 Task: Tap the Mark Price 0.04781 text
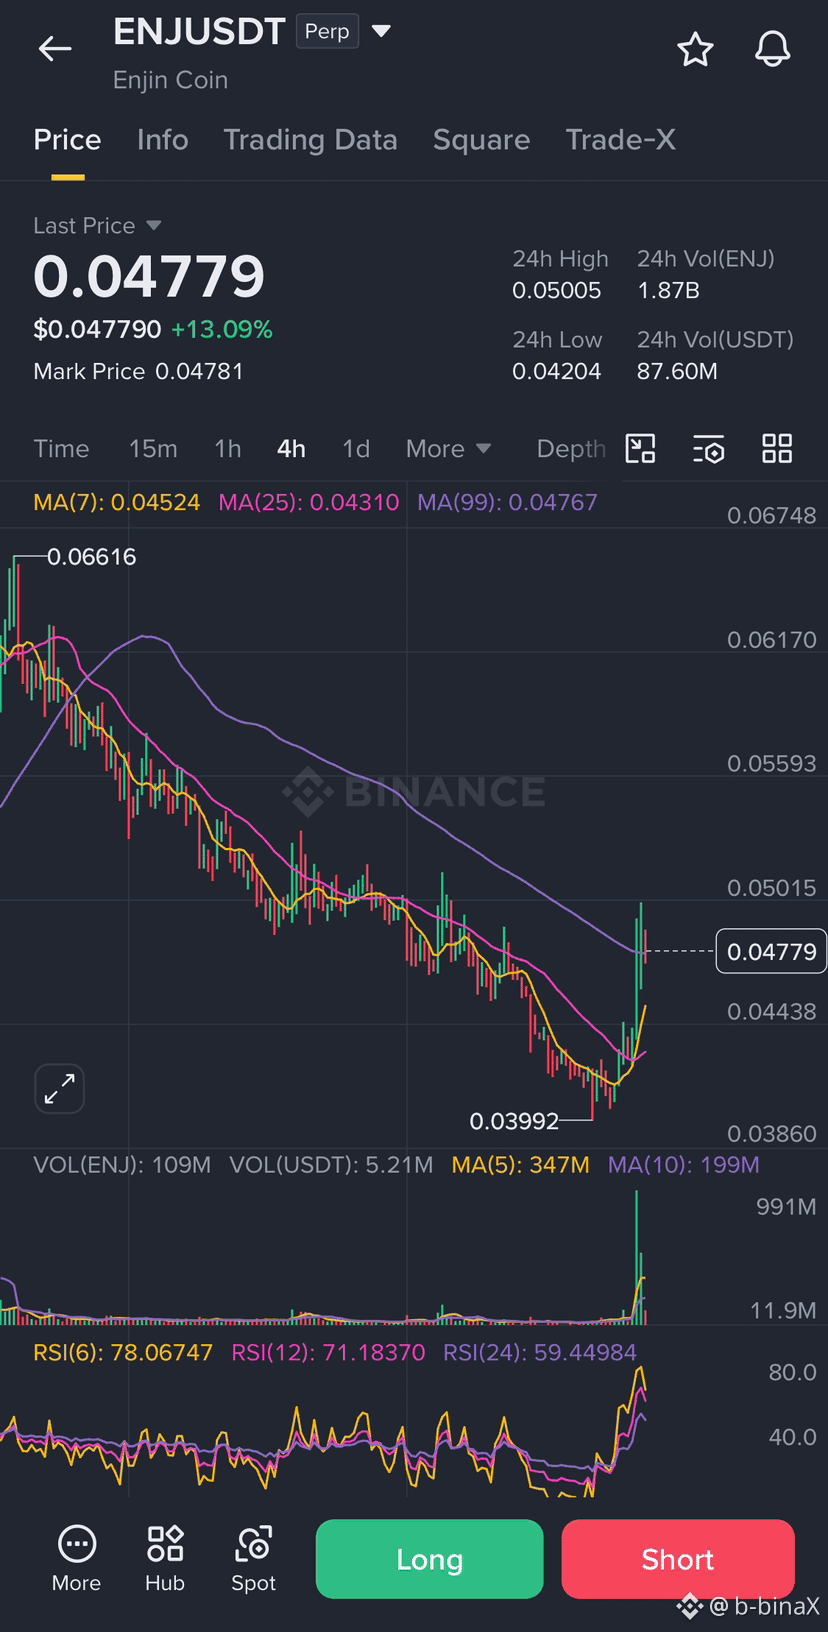(138, 372)
